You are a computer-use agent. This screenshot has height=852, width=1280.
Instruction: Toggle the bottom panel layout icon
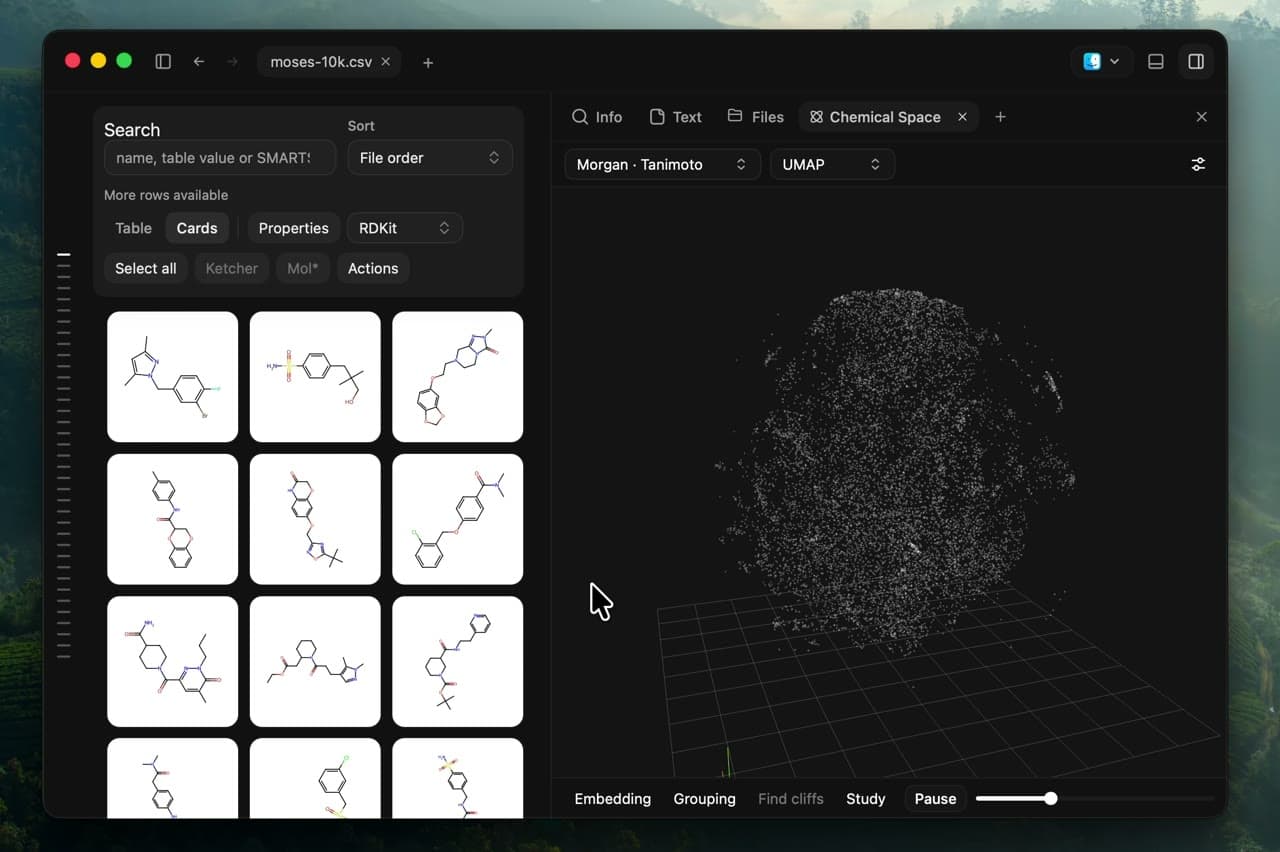pyautogui.click(x=1155, y=61)
